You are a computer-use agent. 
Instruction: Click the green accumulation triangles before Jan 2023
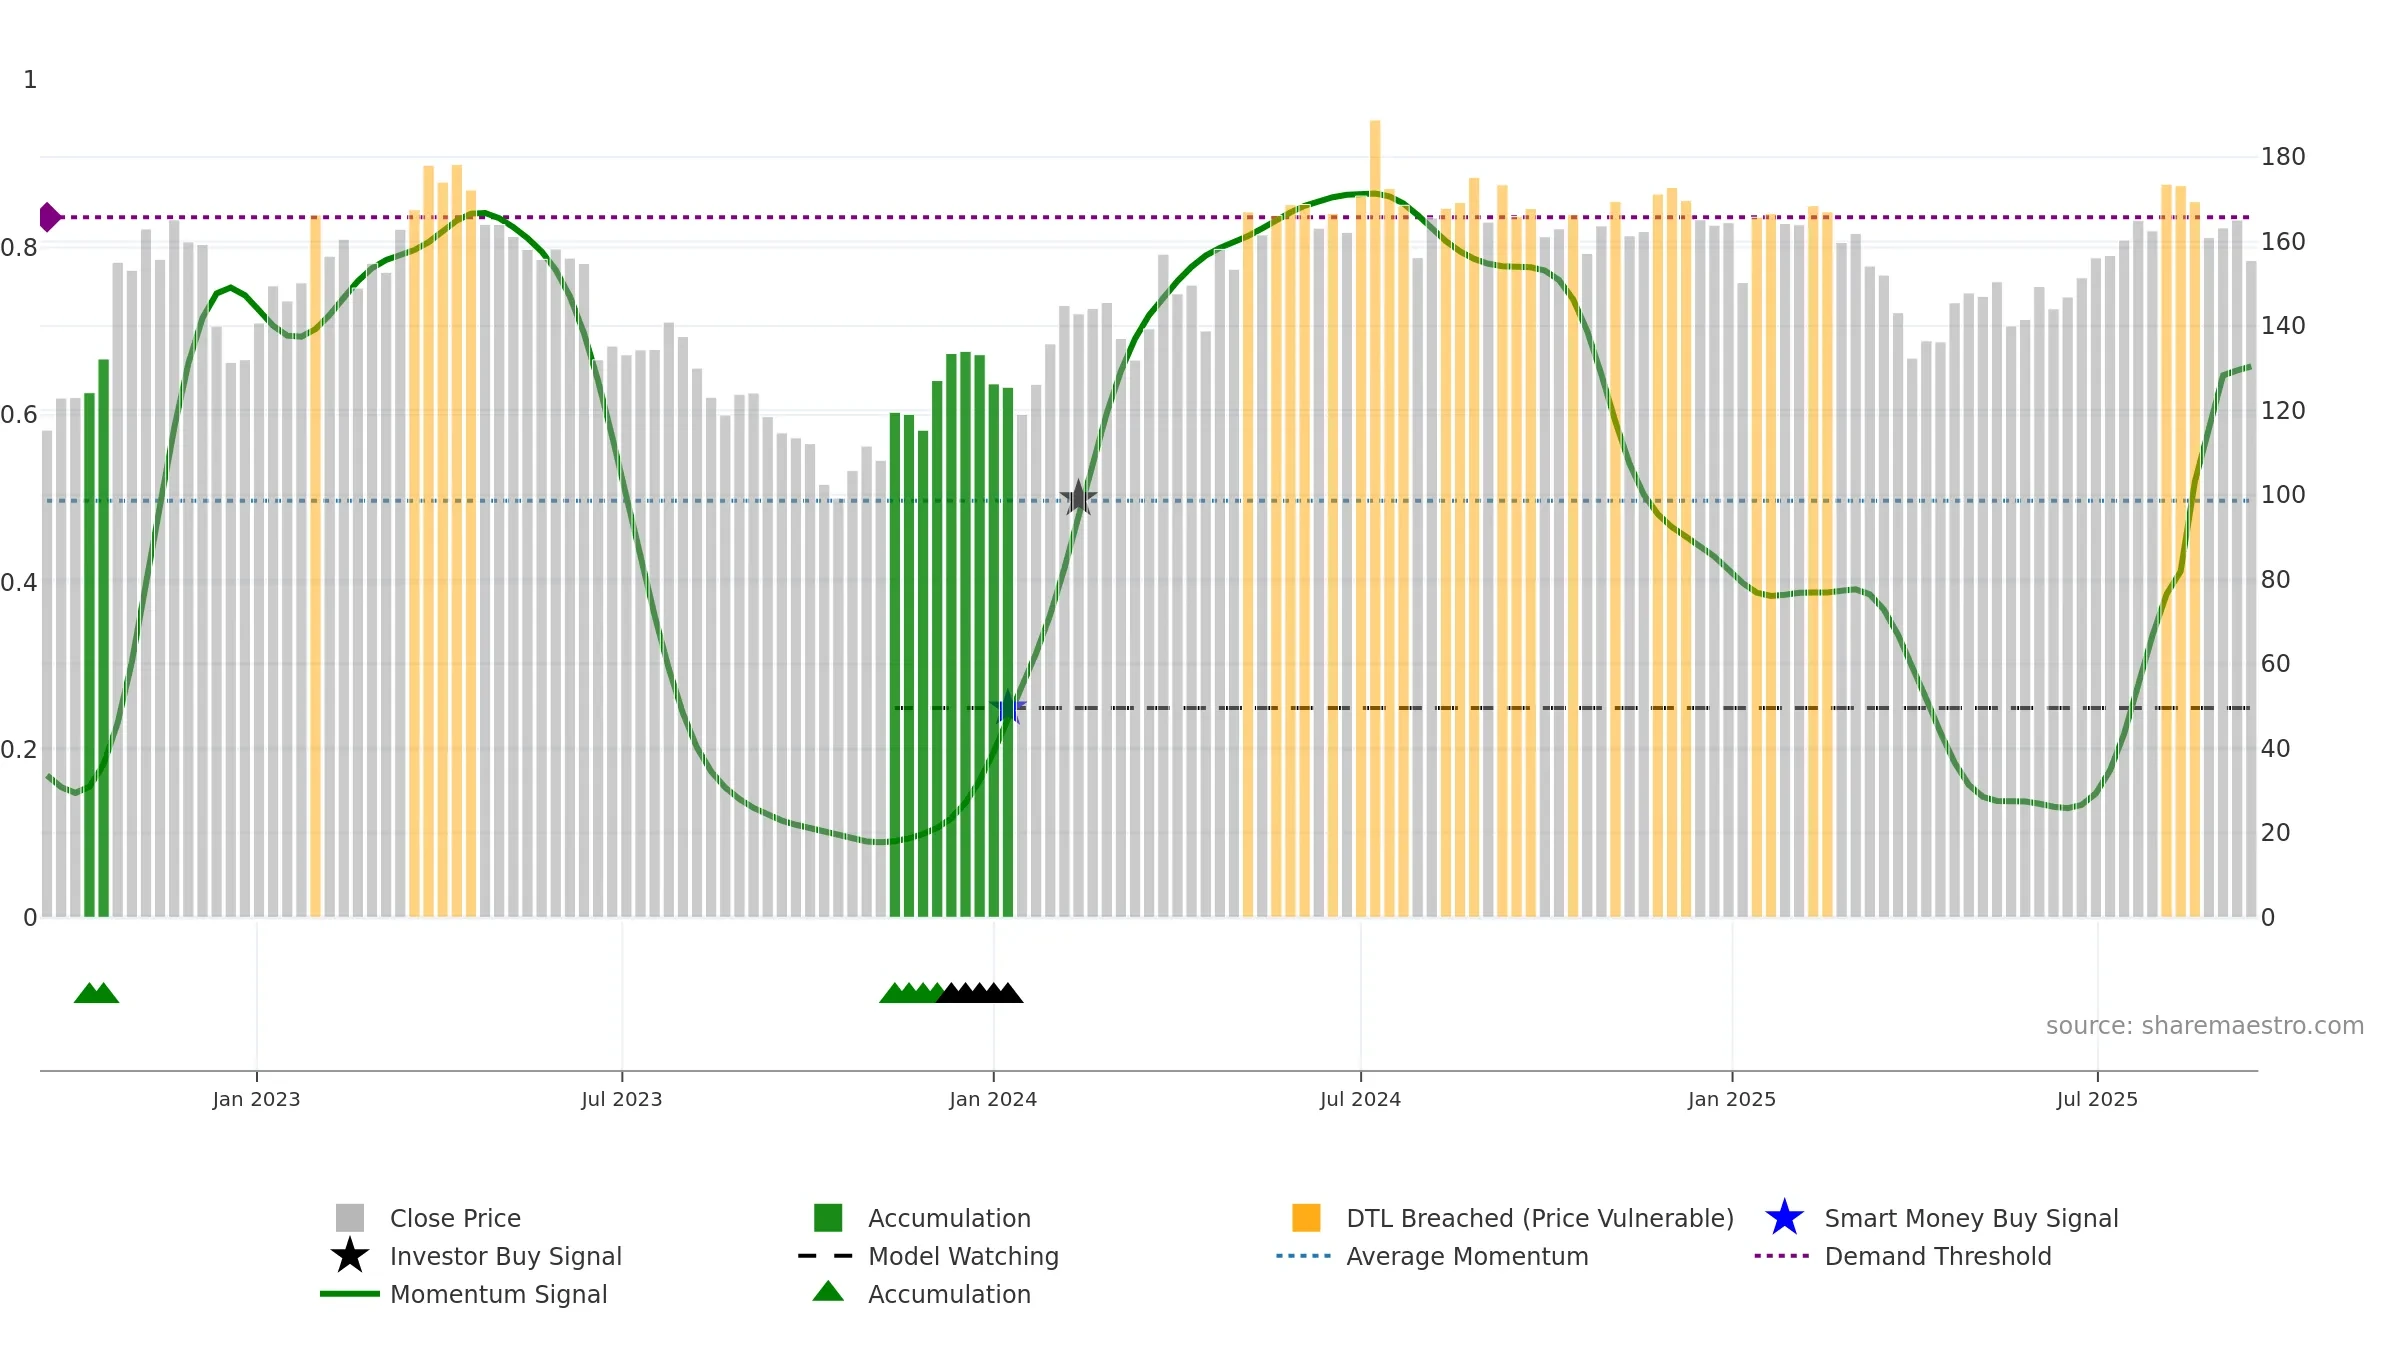click(x=96, y=993)
